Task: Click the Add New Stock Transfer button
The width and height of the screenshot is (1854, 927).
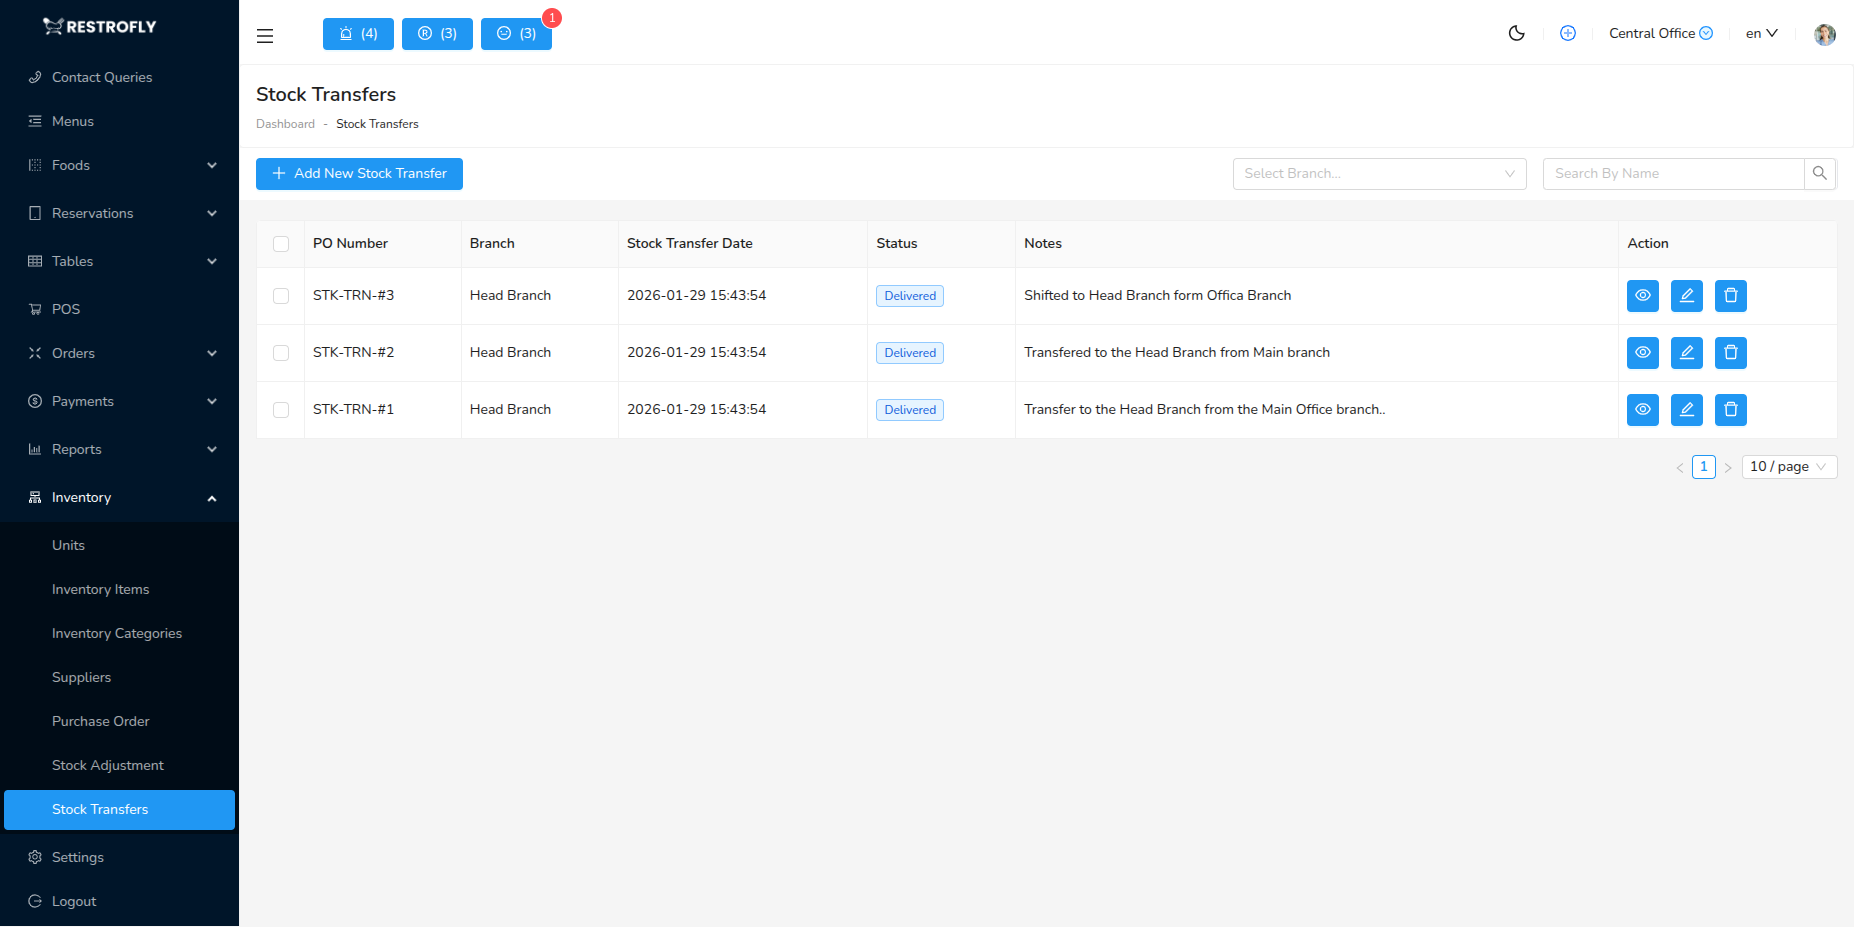Action: [358, 173]
